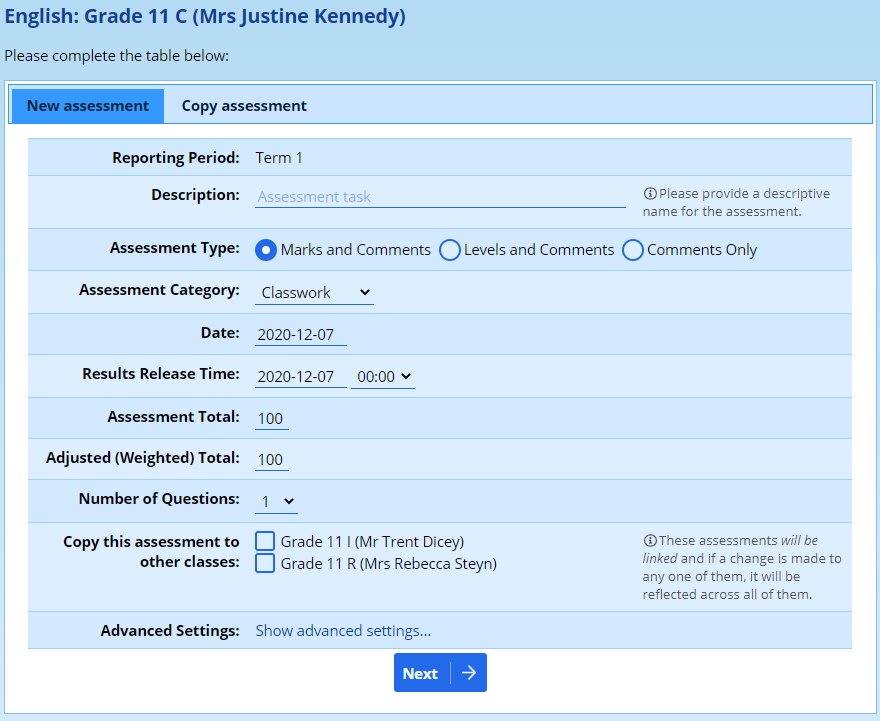The image size is (880, 721).
Task: Click the info icon beside linked assessments note
Action: click(650, 540)
